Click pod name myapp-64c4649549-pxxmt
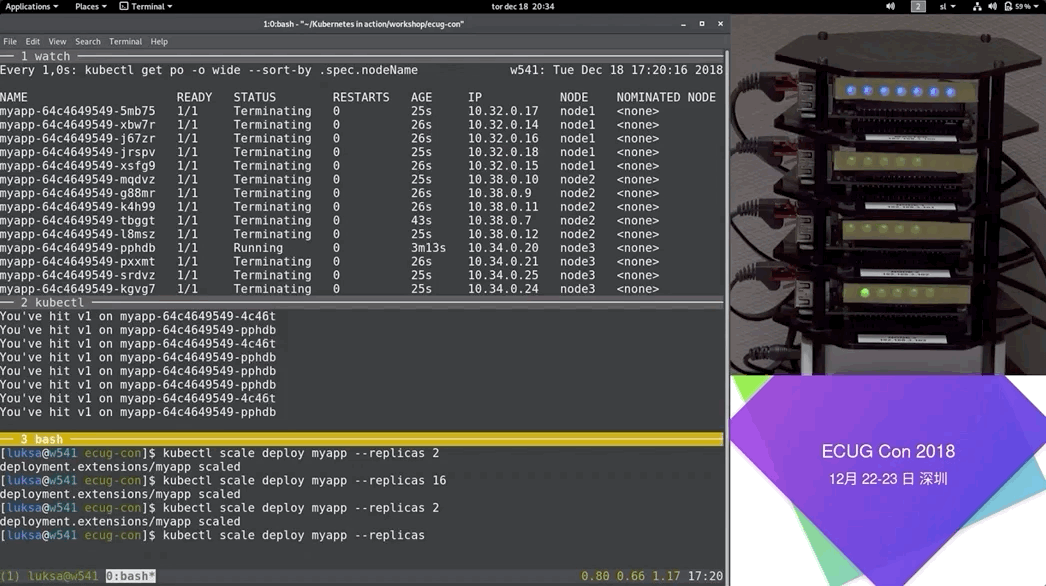1046x586 pixels. coord(77,262)
